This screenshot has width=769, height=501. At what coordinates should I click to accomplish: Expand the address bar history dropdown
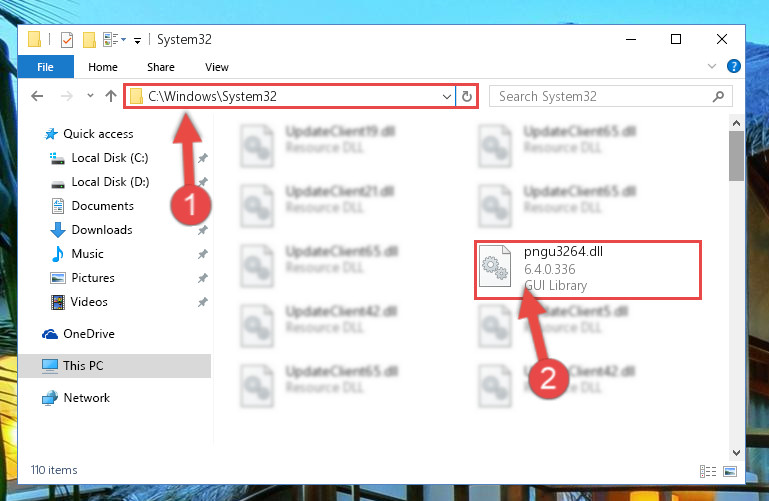447,97
